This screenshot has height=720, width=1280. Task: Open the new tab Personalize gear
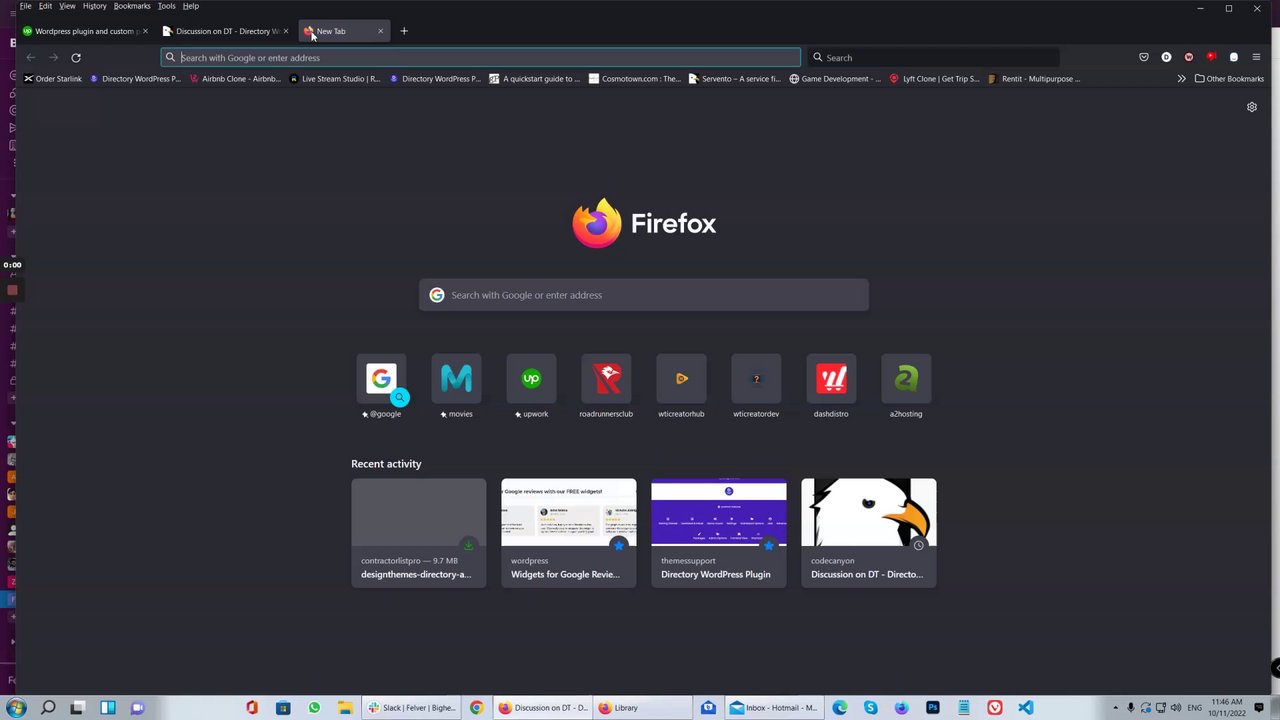click(1252, 107)
